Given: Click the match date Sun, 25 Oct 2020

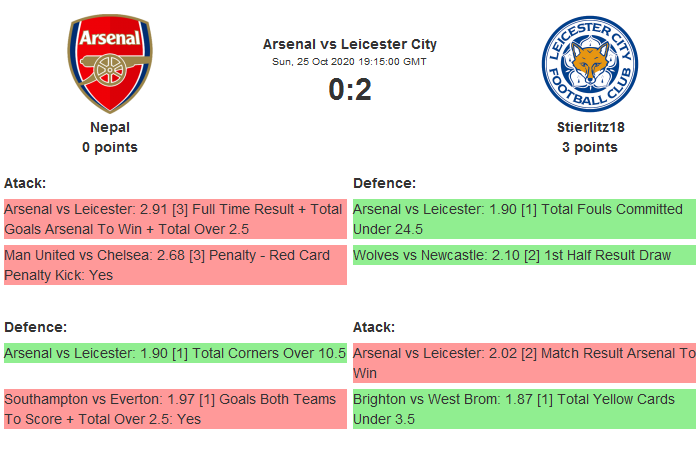Looking at the screenshot, I should (350, 62).
